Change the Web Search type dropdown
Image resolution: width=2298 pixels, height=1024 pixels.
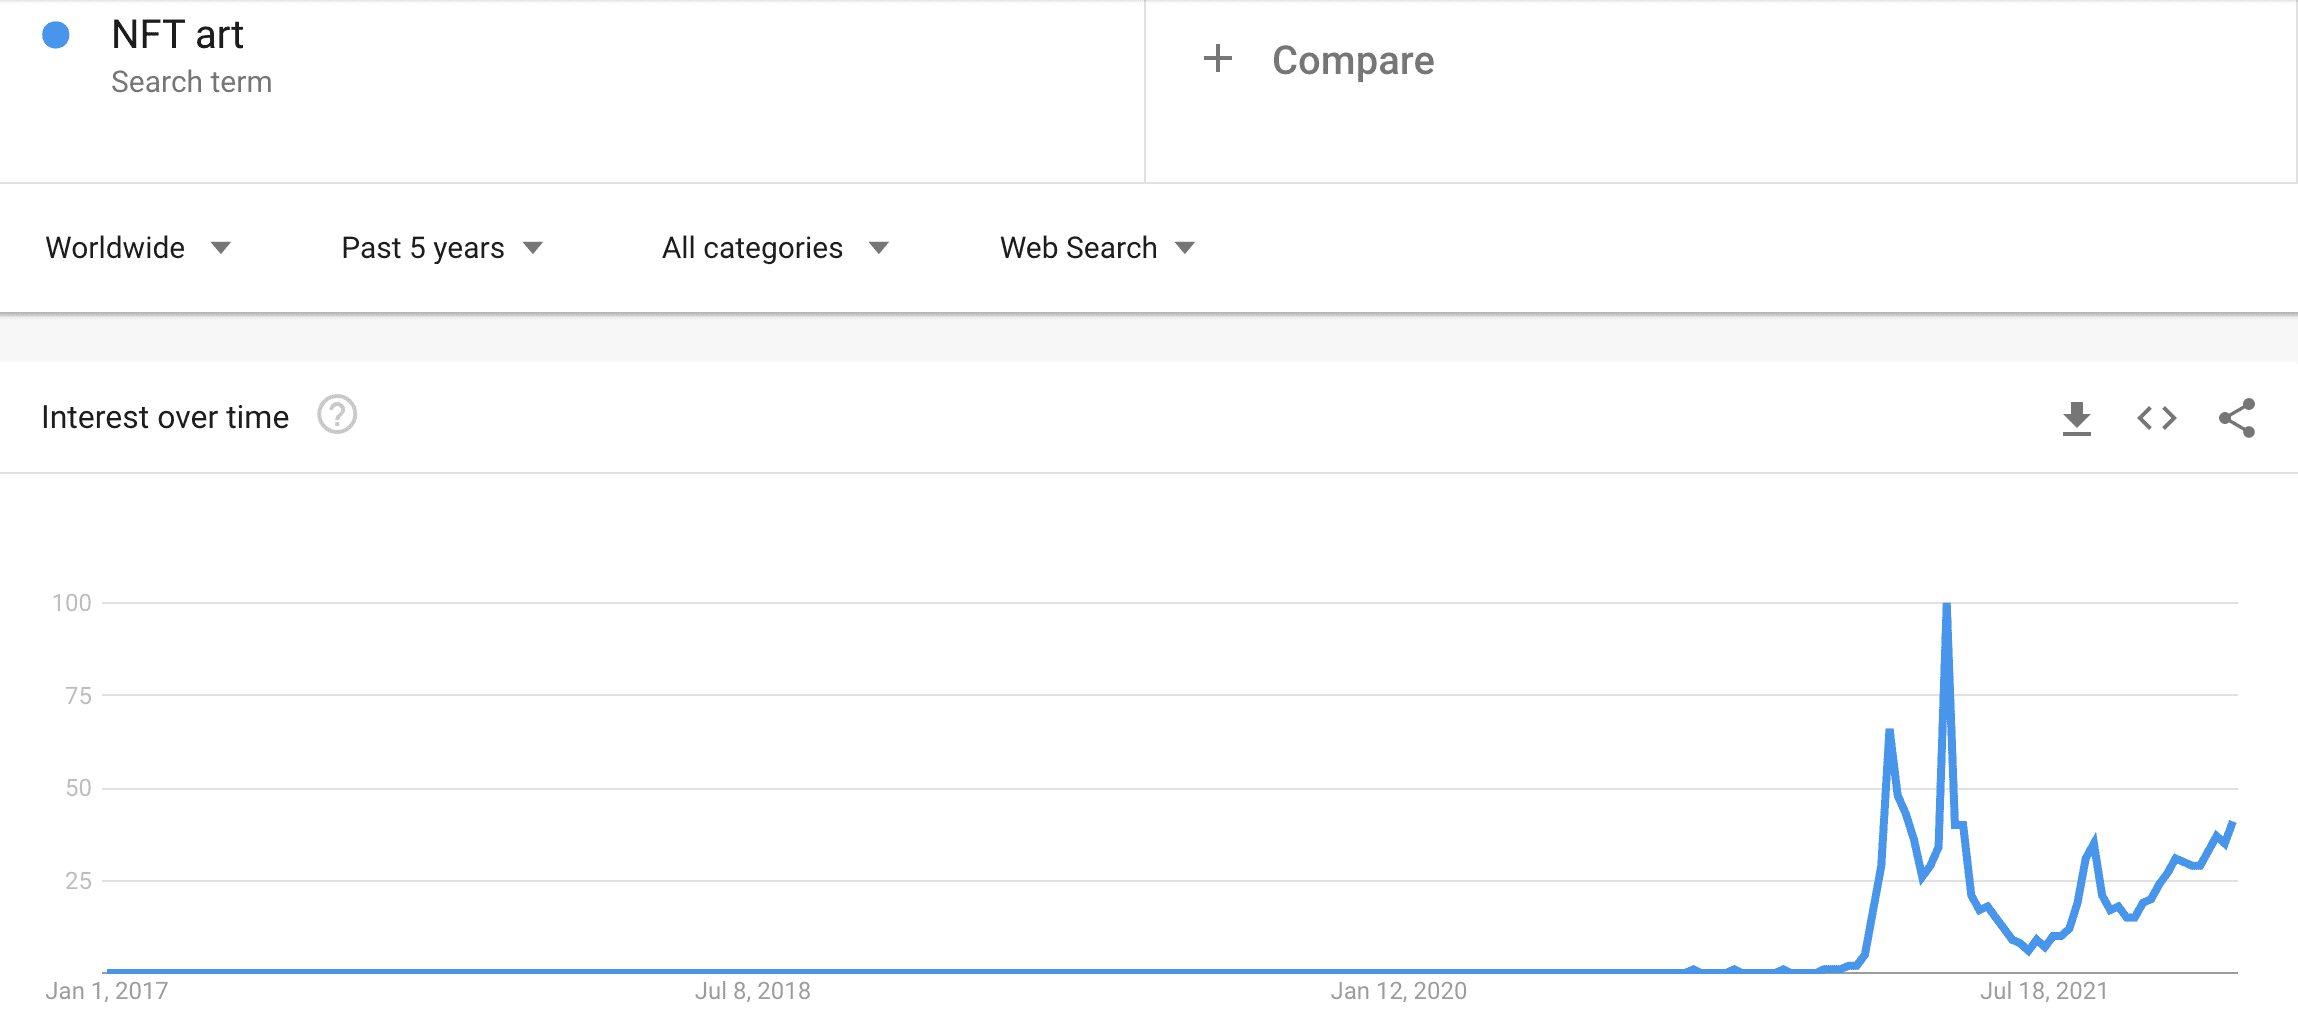pyautogui.click(x=1097, y=248)
